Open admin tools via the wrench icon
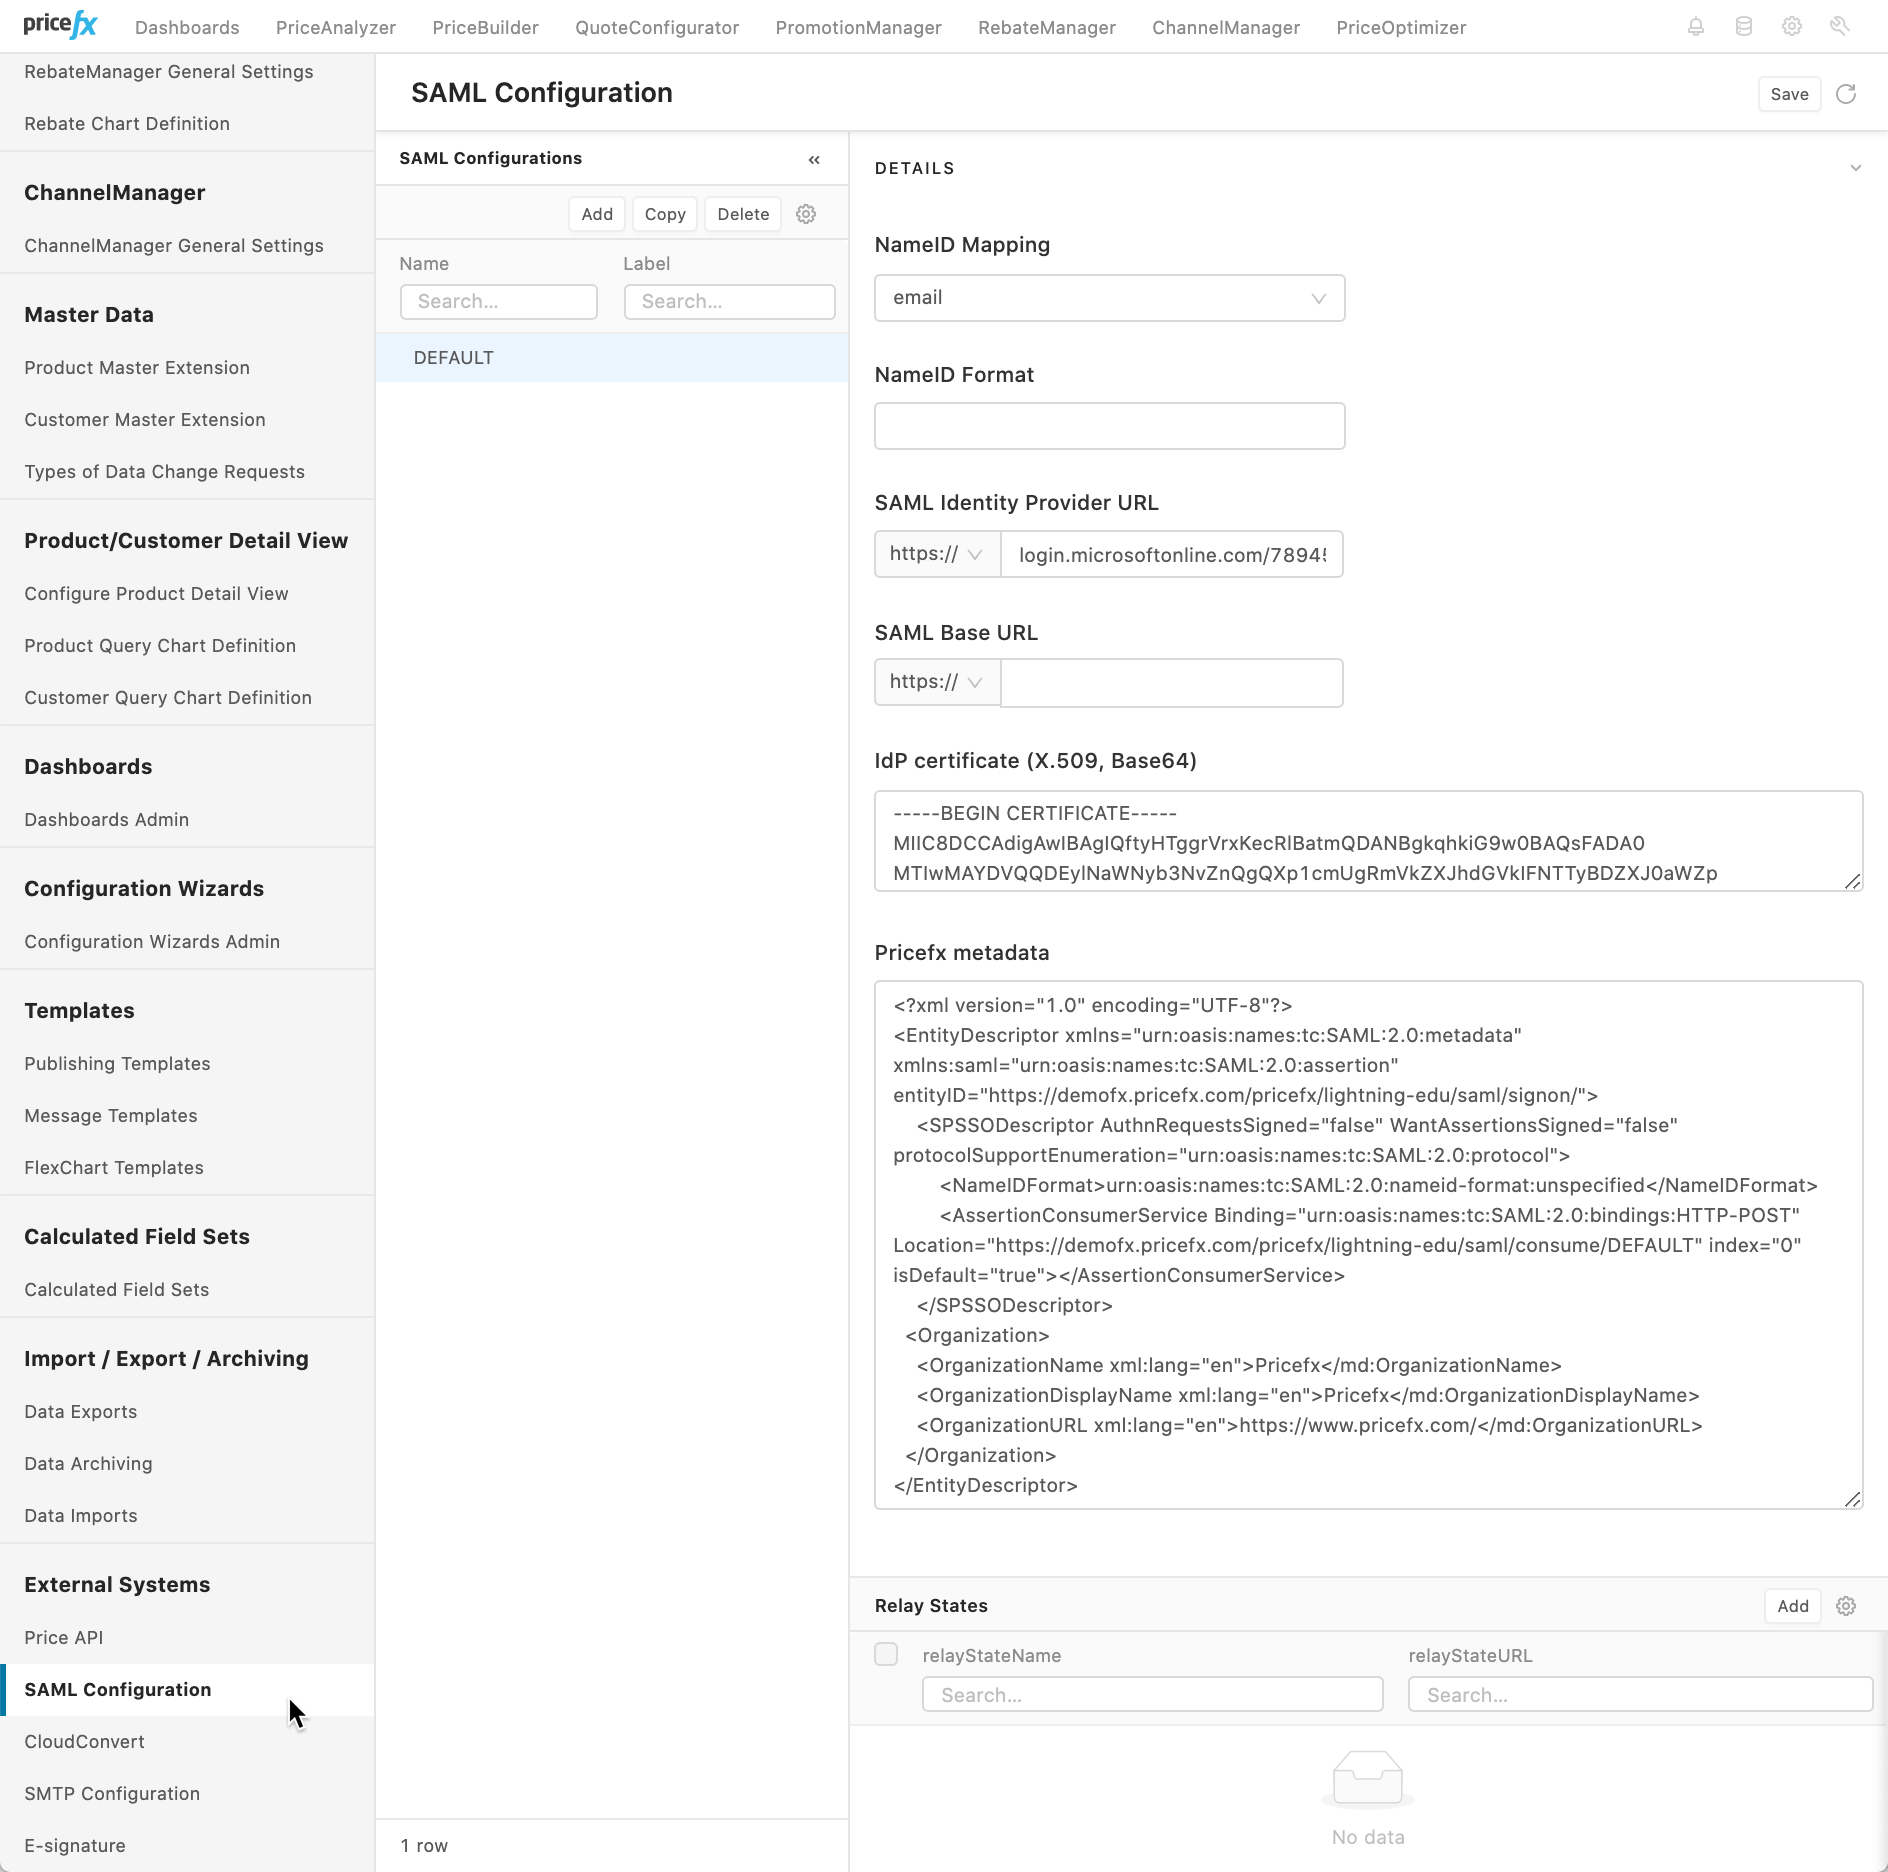1888x1872 pixels. pyautogui.click(x=1840, y=26)
